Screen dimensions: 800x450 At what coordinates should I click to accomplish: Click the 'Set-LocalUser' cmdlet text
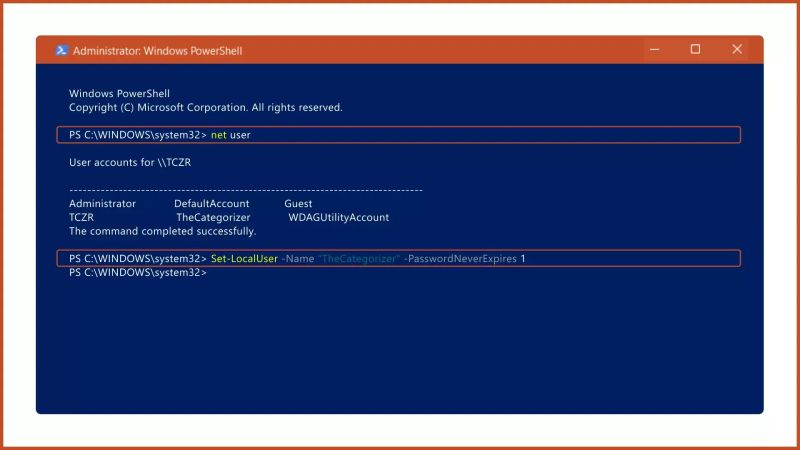pyautogui.click(x=244, y=259)
